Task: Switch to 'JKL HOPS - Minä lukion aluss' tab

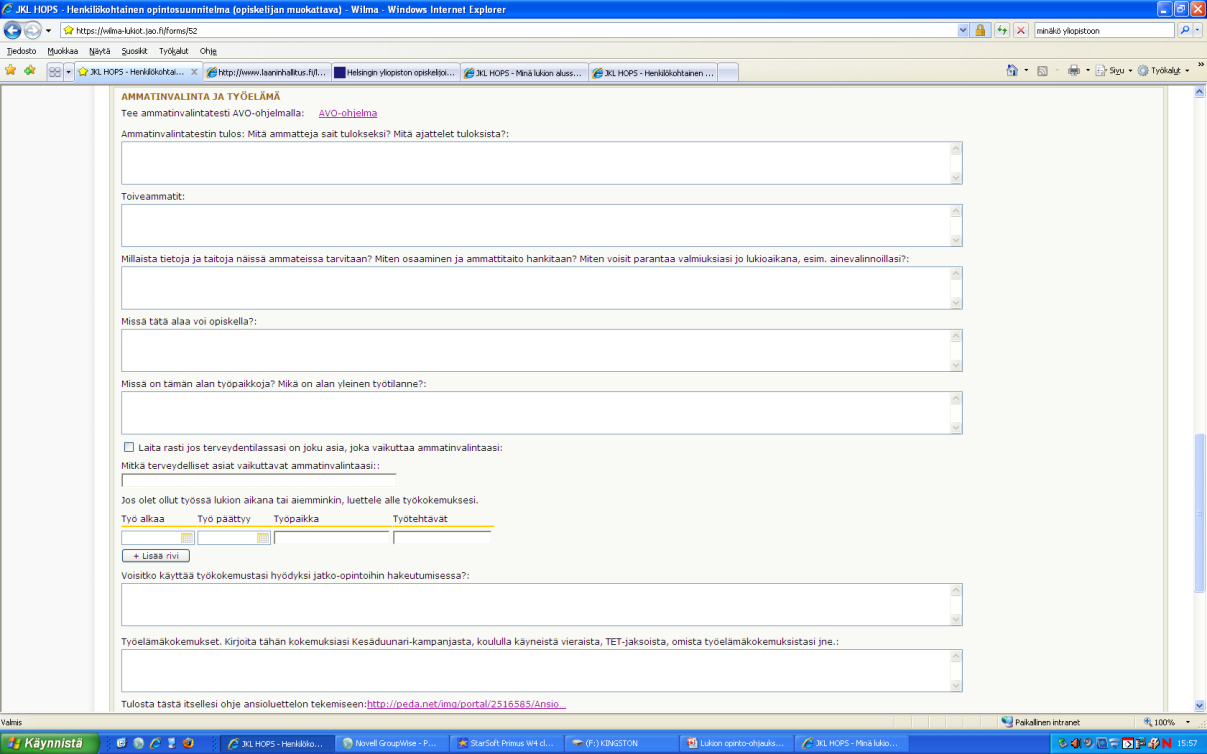Action: tap(524, 72)
